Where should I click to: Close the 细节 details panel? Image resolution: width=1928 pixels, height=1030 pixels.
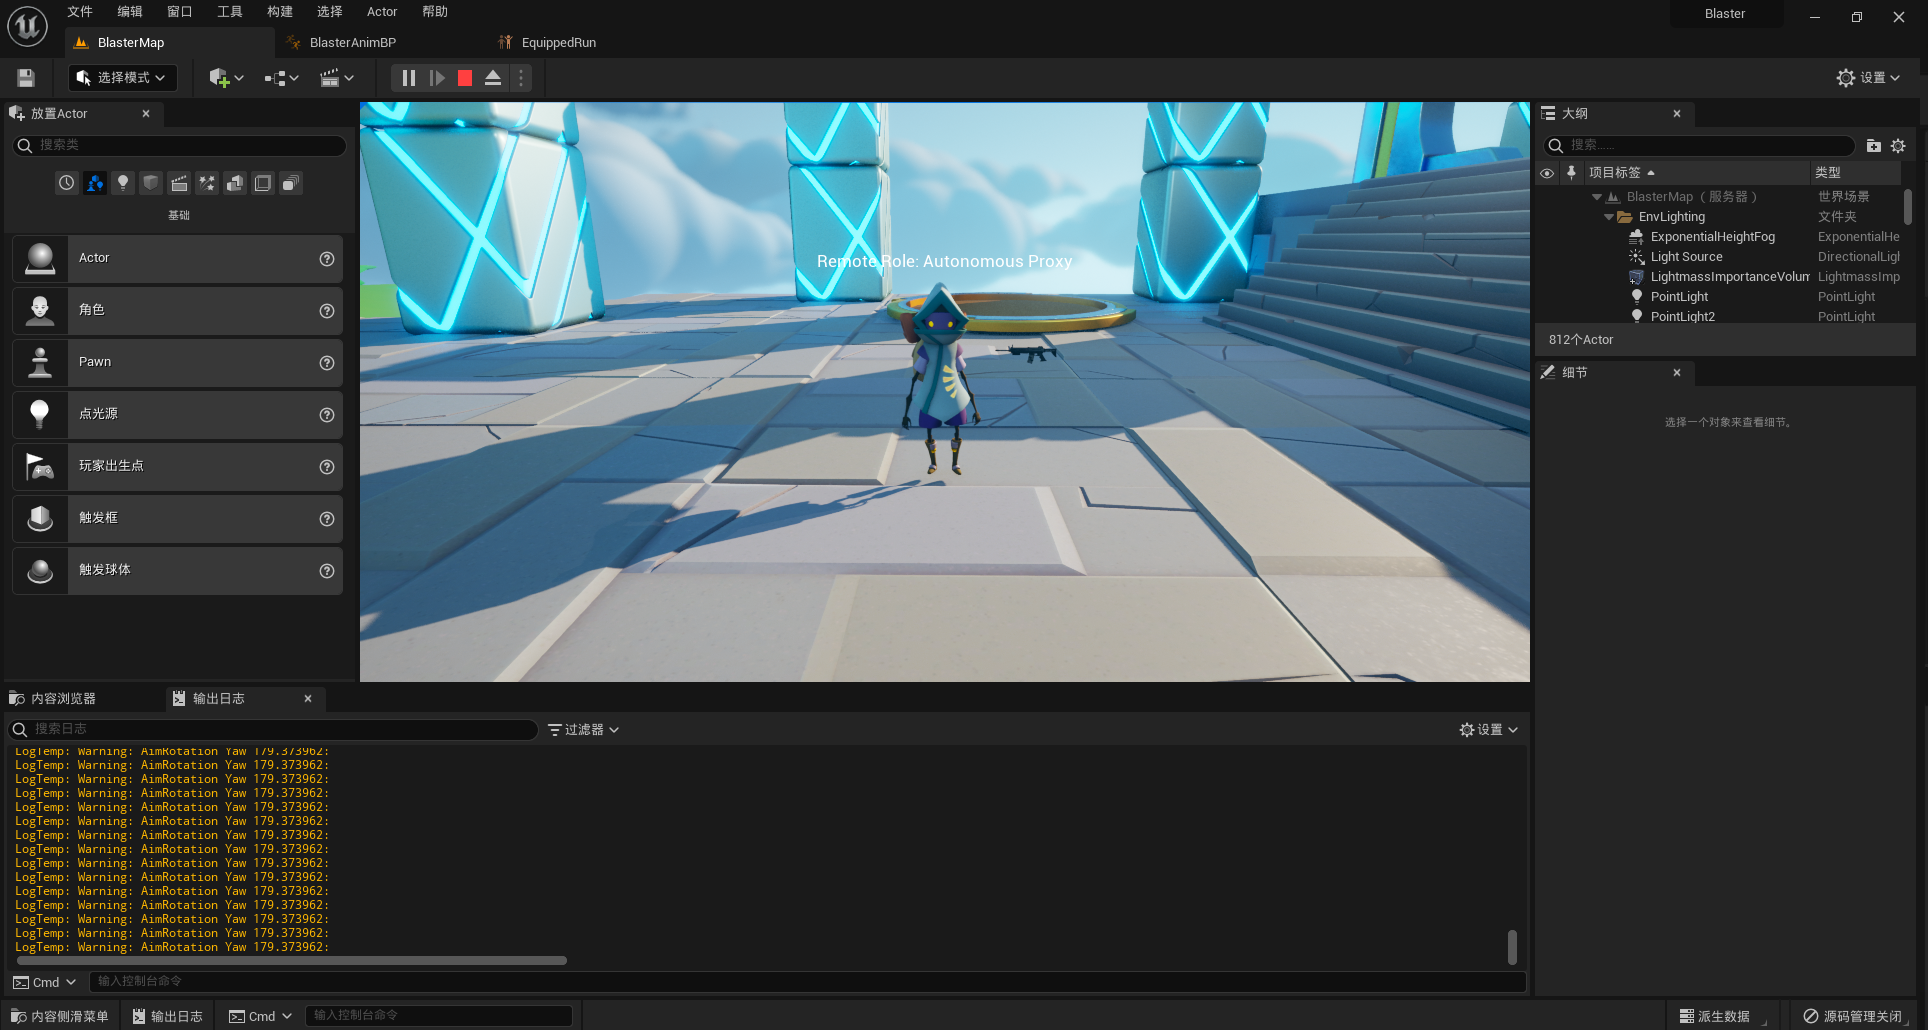click(1677, 373)
